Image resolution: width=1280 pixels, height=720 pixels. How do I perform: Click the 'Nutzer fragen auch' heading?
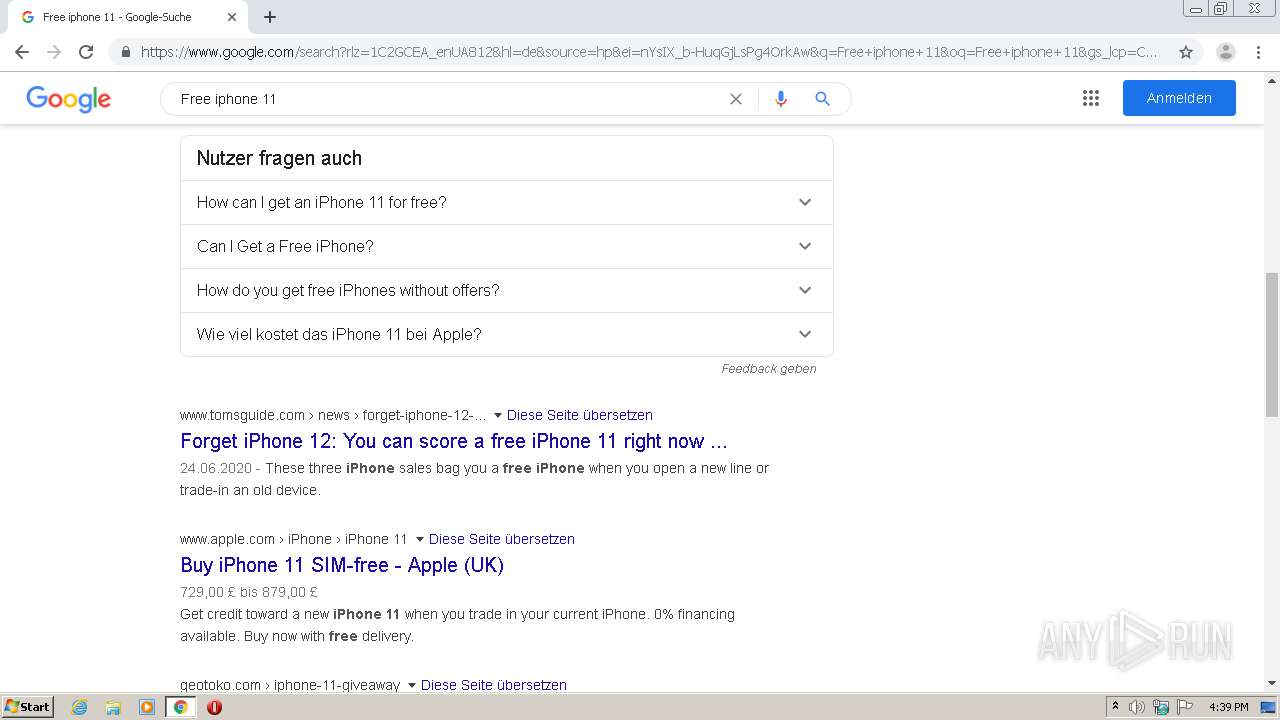click(x=279, y=158)
